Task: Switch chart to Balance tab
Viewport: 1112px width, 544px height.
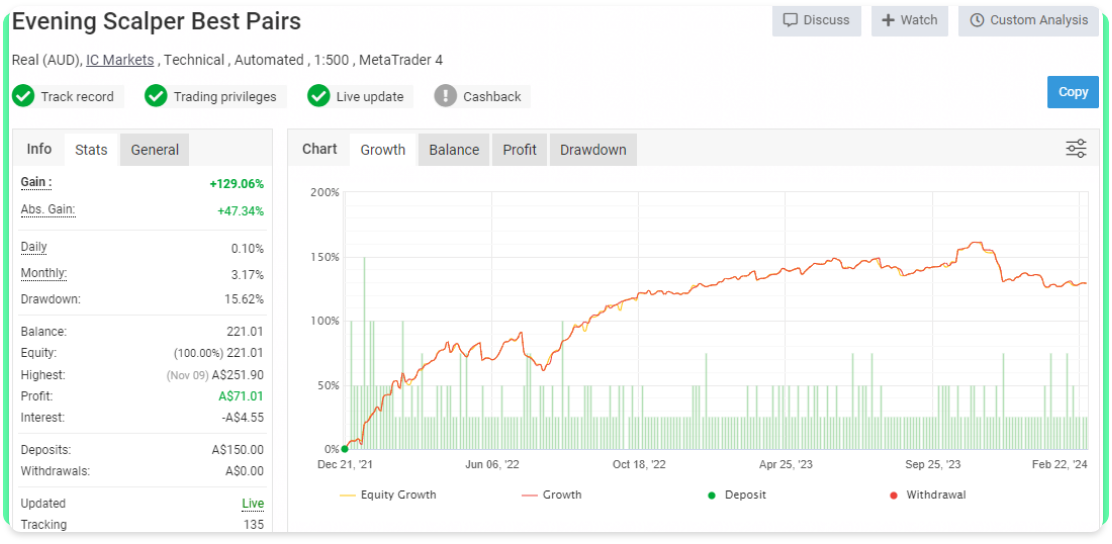Action: pyautogui.click(x=454, y=150)
